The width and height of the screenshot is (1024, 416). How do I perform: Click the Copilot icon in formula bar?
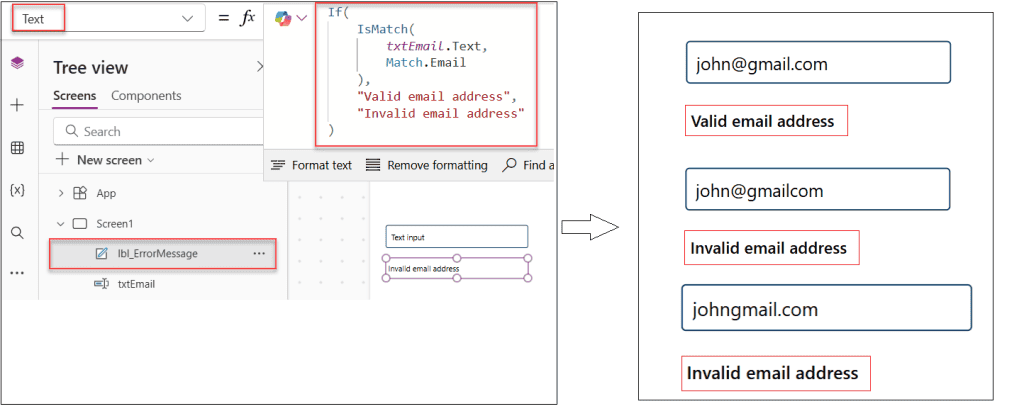pyautogui.click(x=283, y=19)
